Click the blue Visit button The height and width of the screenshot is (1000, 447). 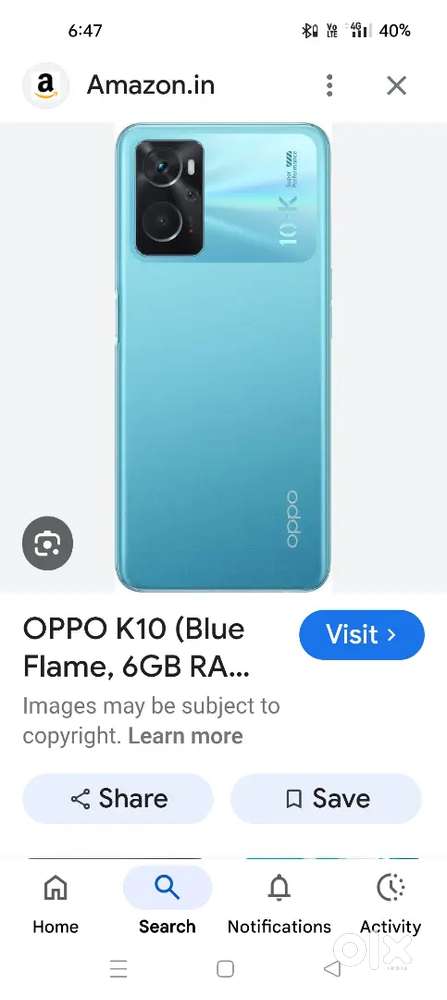[362, 635]
